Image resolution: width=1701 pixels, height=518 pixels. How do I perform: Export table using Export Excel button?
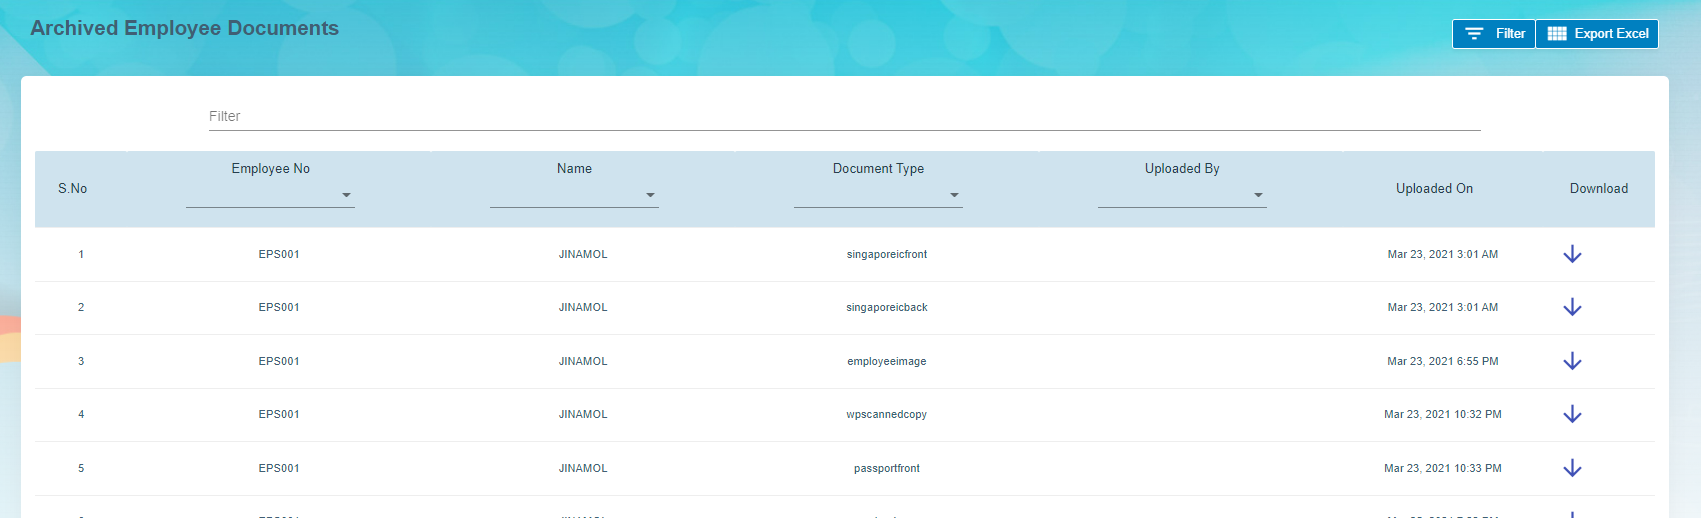tap(1597, 34)
